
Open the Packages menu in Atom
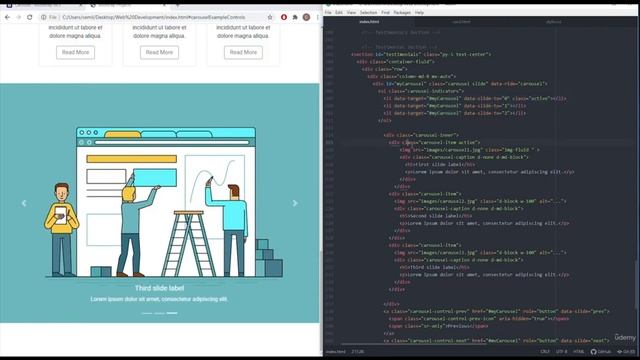(x=402, y=13)
